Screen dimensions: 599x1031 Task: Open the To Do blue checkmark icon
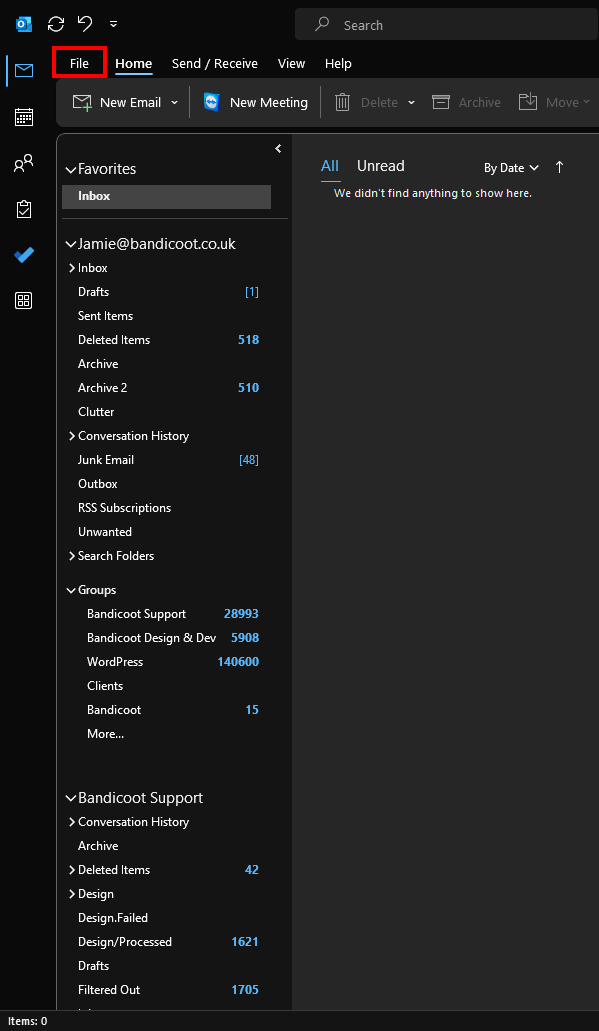(24, 255)
